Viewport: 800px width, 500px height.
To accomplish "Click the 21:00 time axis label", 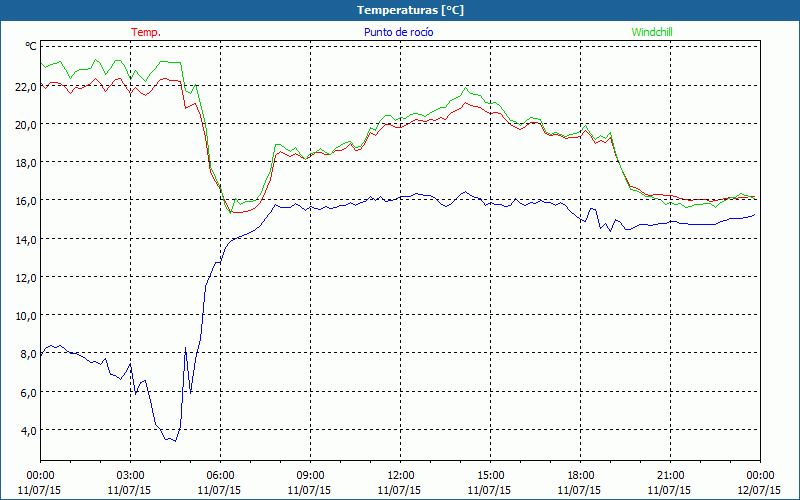I will tap(670, 476).
